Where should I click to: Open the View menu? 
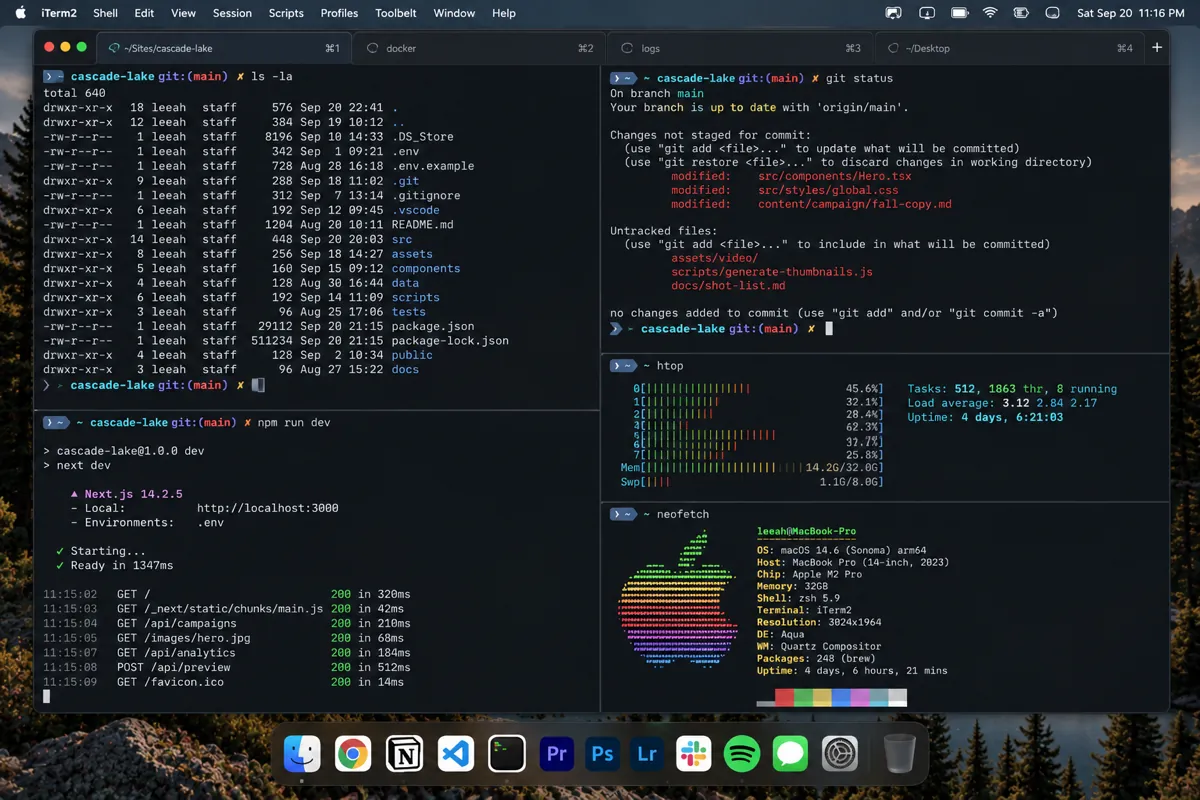tap(183, 13)
